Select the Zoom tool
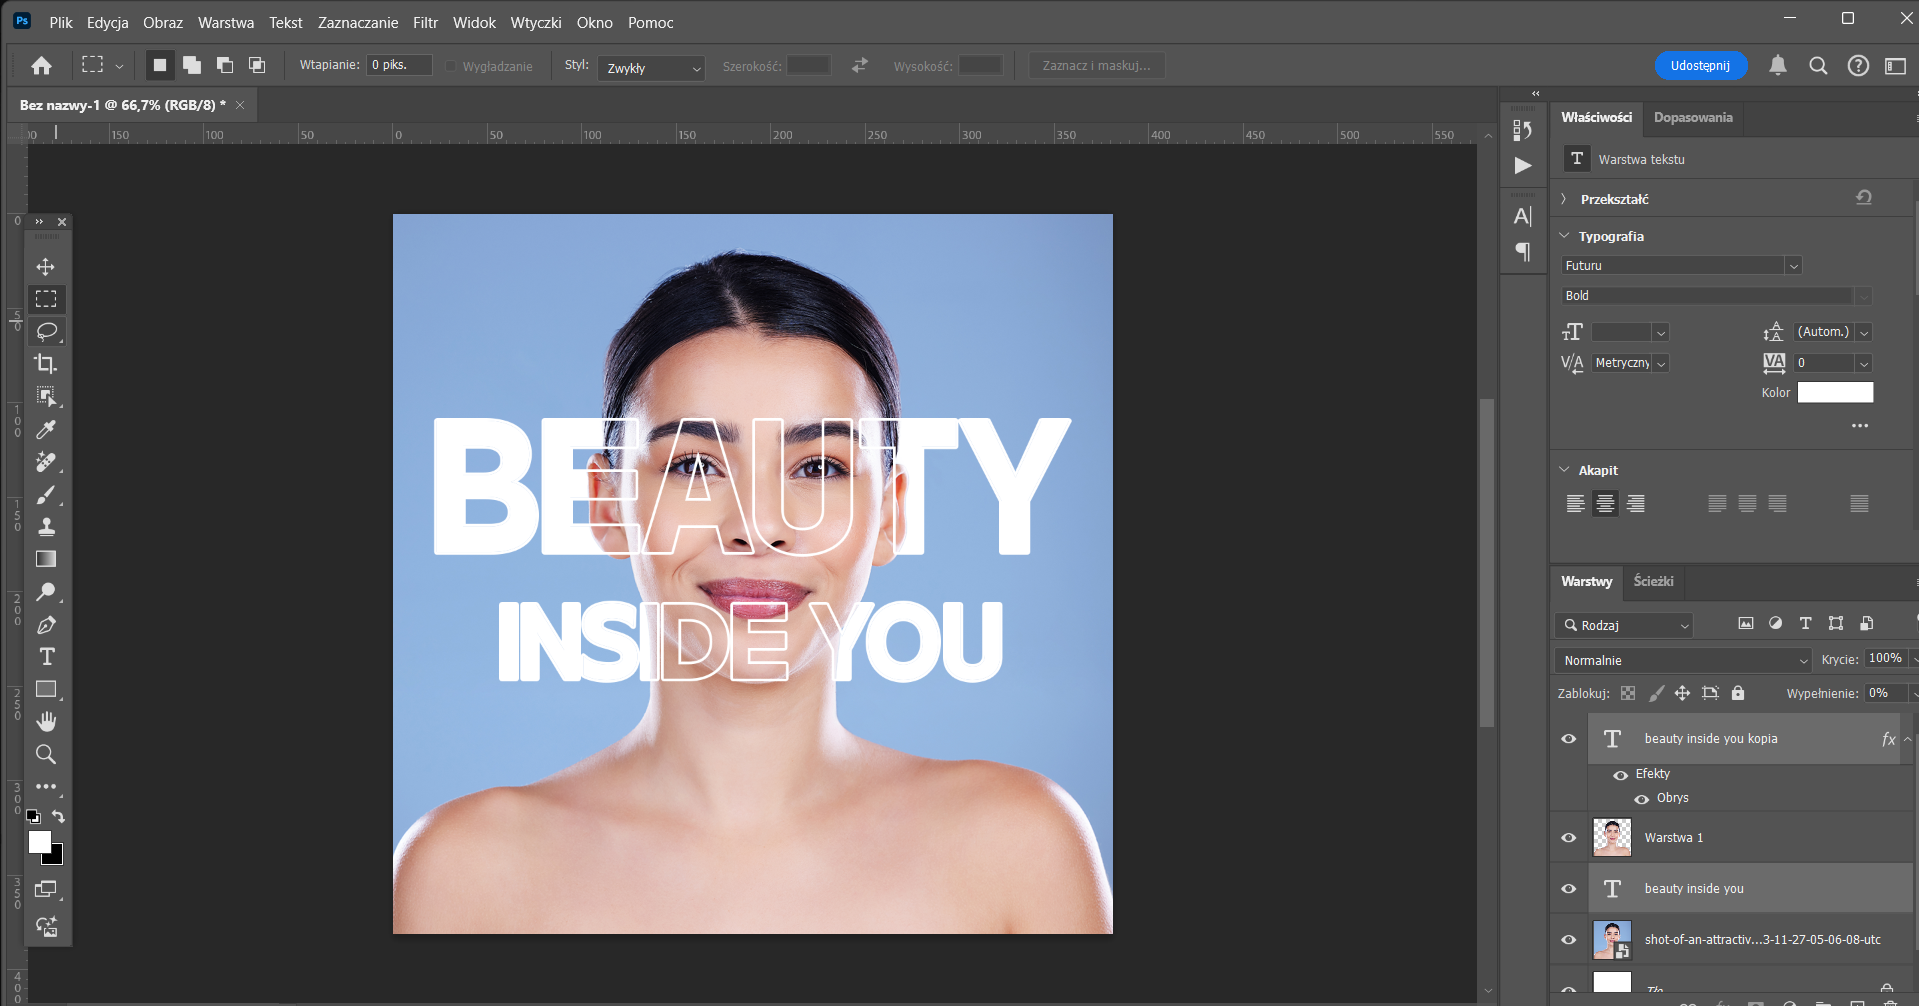 point(46,754)
